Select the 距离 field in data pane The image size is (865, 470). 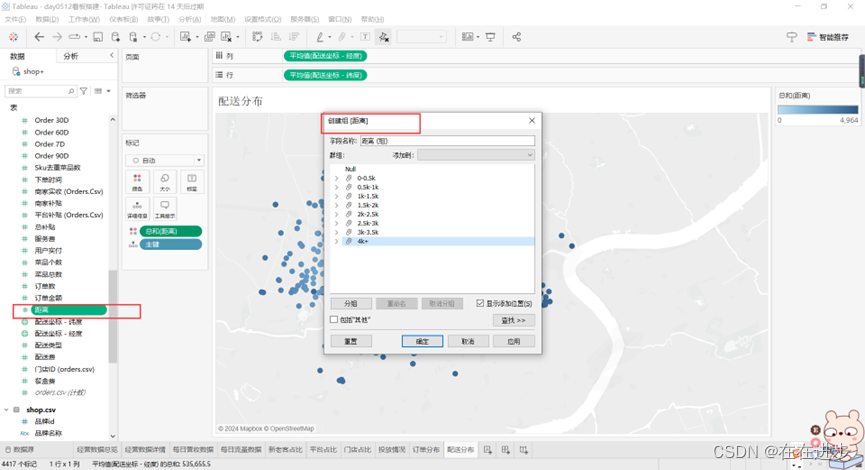click(68, 310)
